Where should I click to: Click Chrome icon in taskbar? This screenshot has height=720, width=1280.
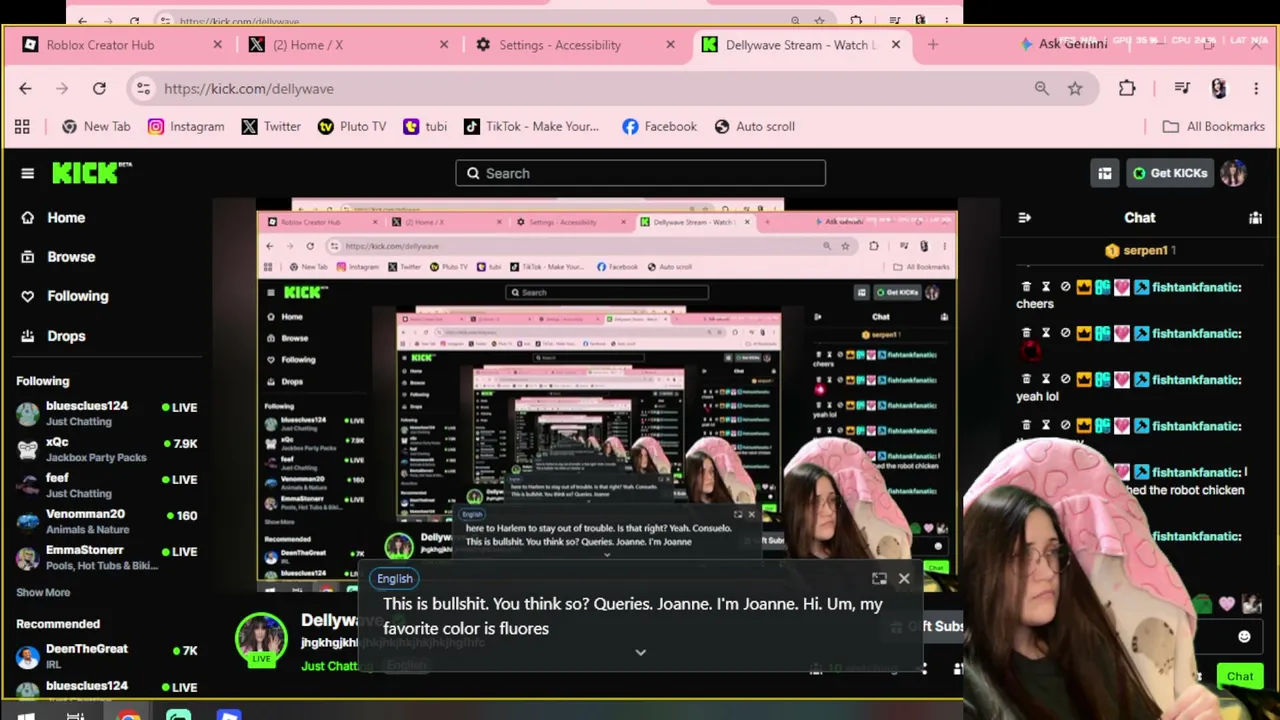pos(129,716)
